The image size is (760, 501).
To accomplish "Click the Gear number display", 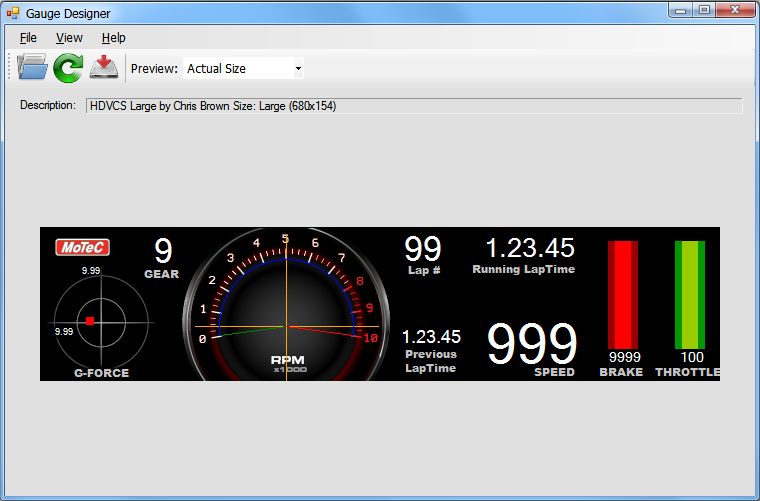I will 163,250.
